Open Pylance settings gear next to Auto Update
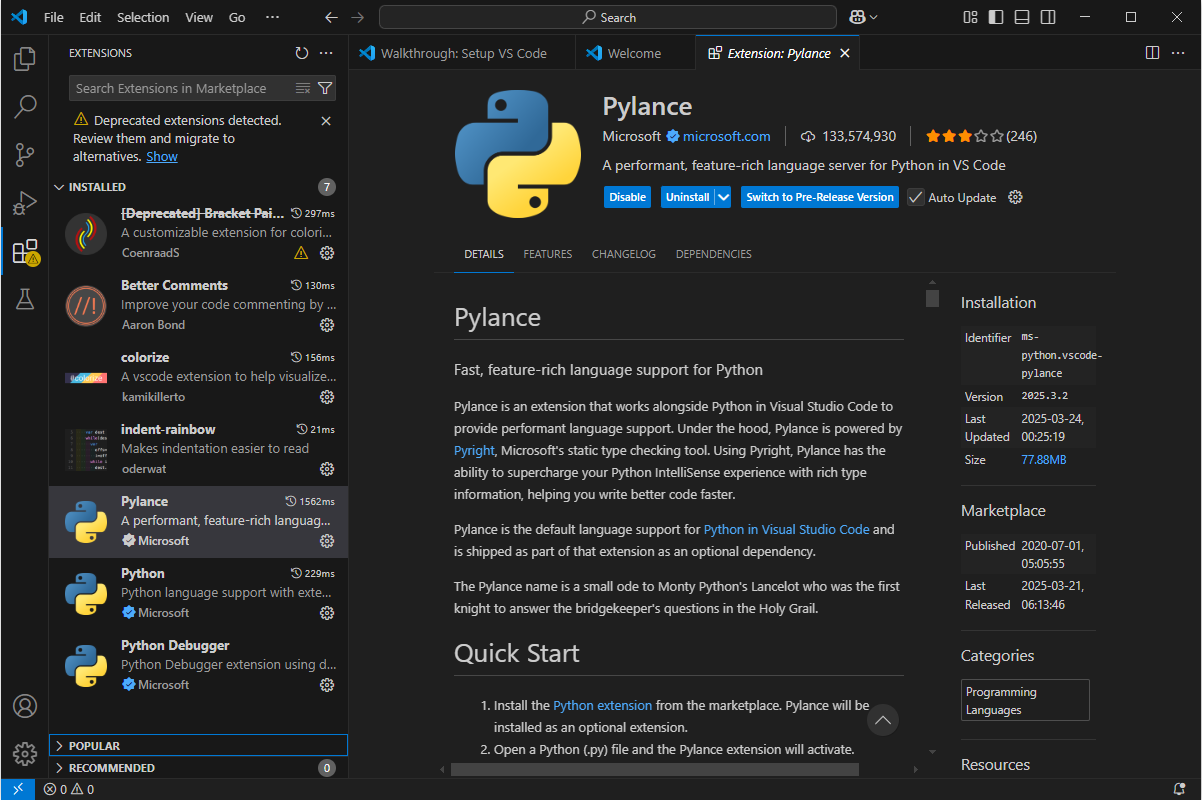Image resolution: width=1202 pixels, height=800 pixels. click(1015, 197)
